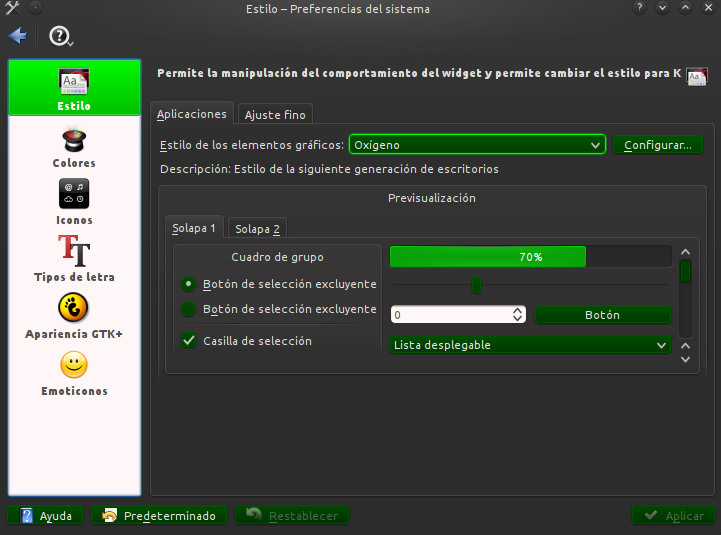
Task: Open the Colores settings module
Action: [x=74, y=147]
